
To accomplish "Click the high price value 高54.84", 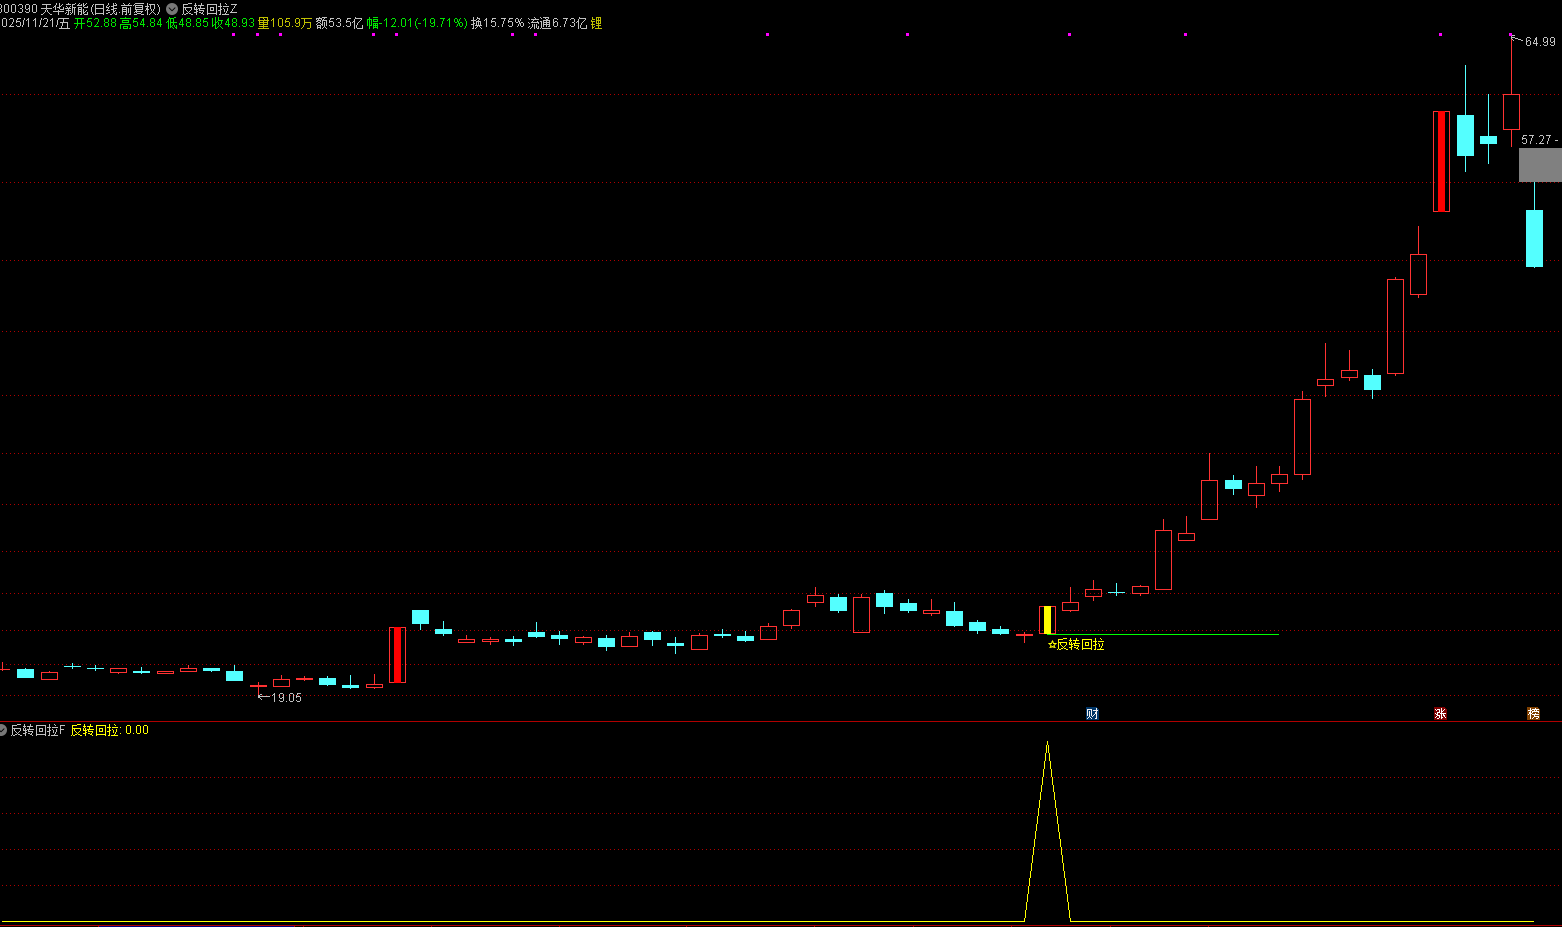I will pyautogui.click(x=141, y=23).
